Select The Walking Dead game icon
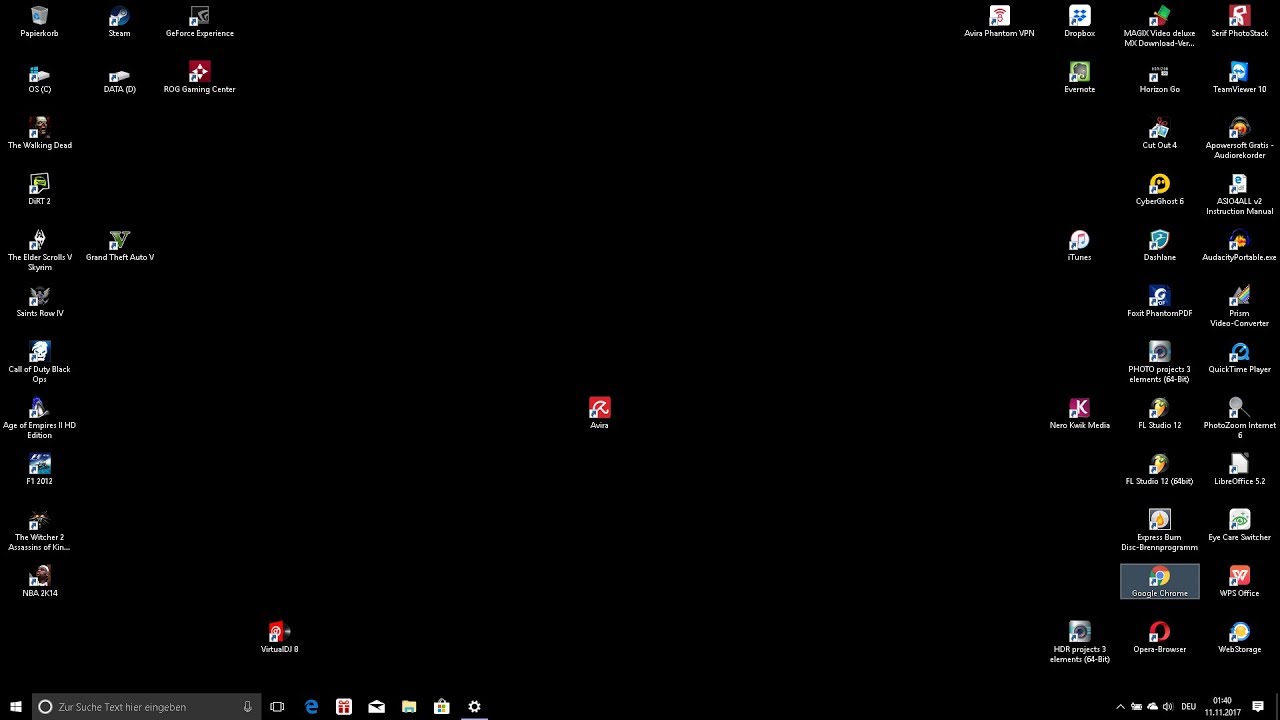Screen dimensions: 1280x720 (39, 134)
